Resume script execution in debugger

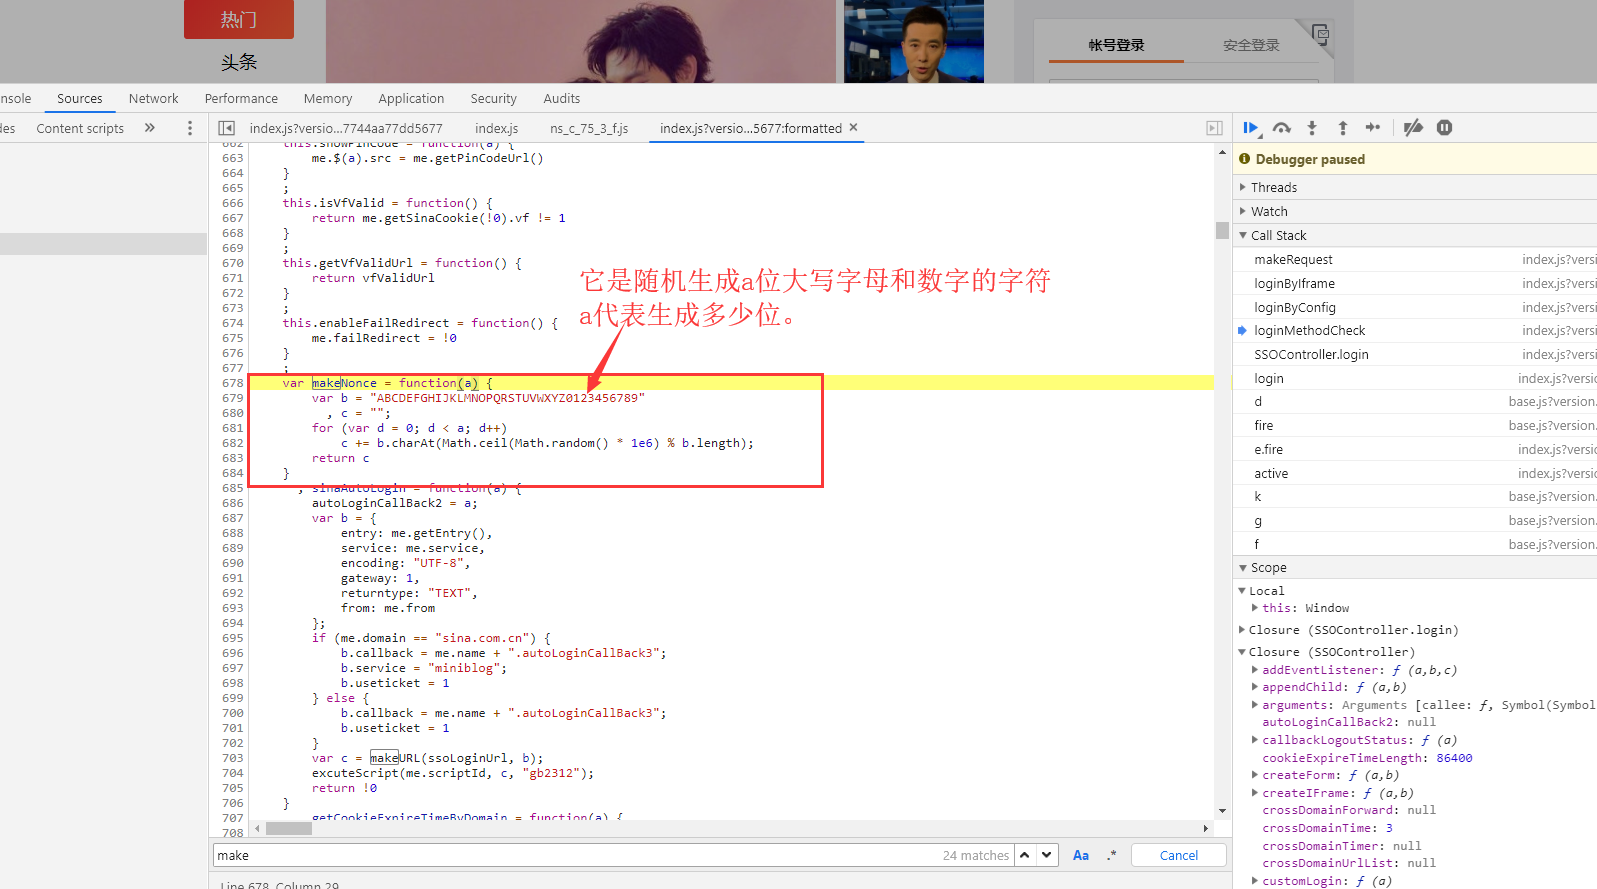tap(1250, 128)
